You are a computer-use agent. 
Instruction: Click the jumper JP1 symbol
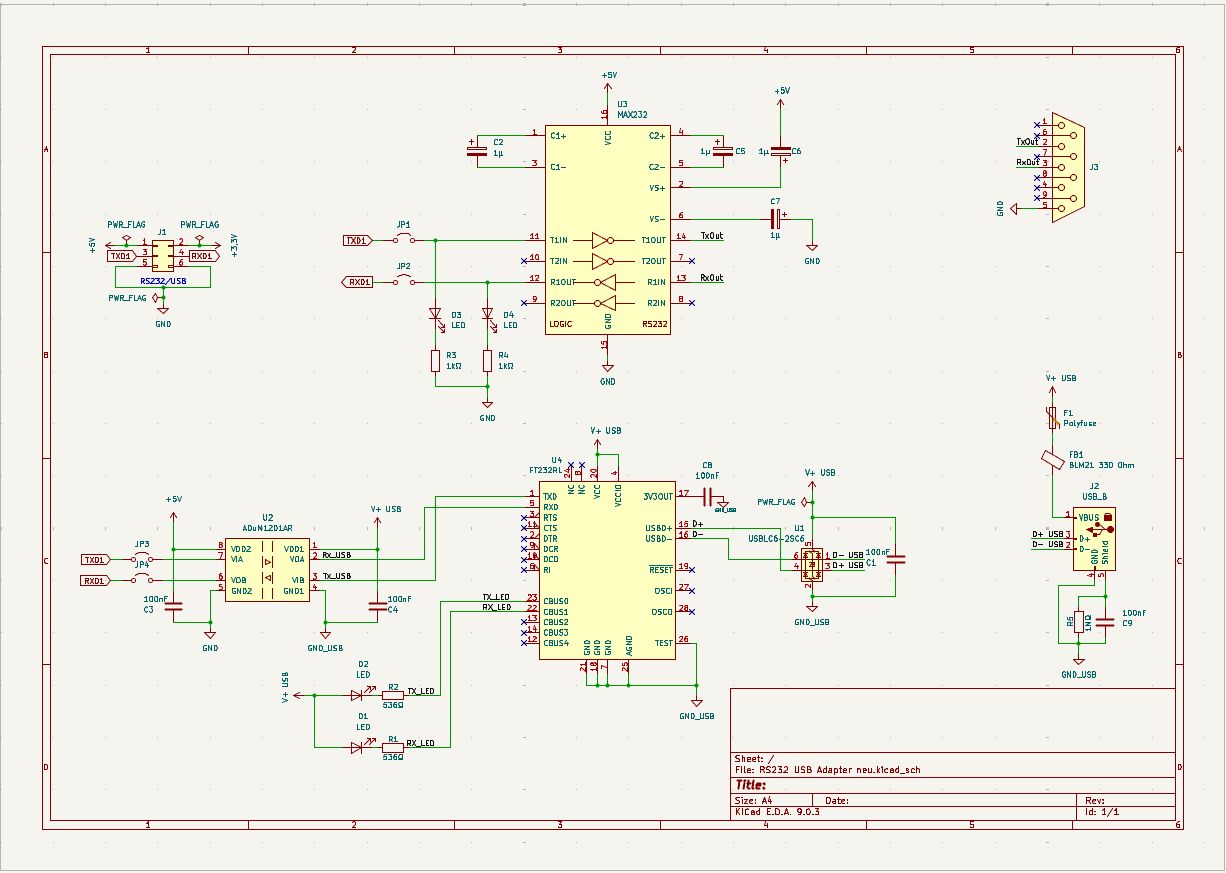coord(404,240)
